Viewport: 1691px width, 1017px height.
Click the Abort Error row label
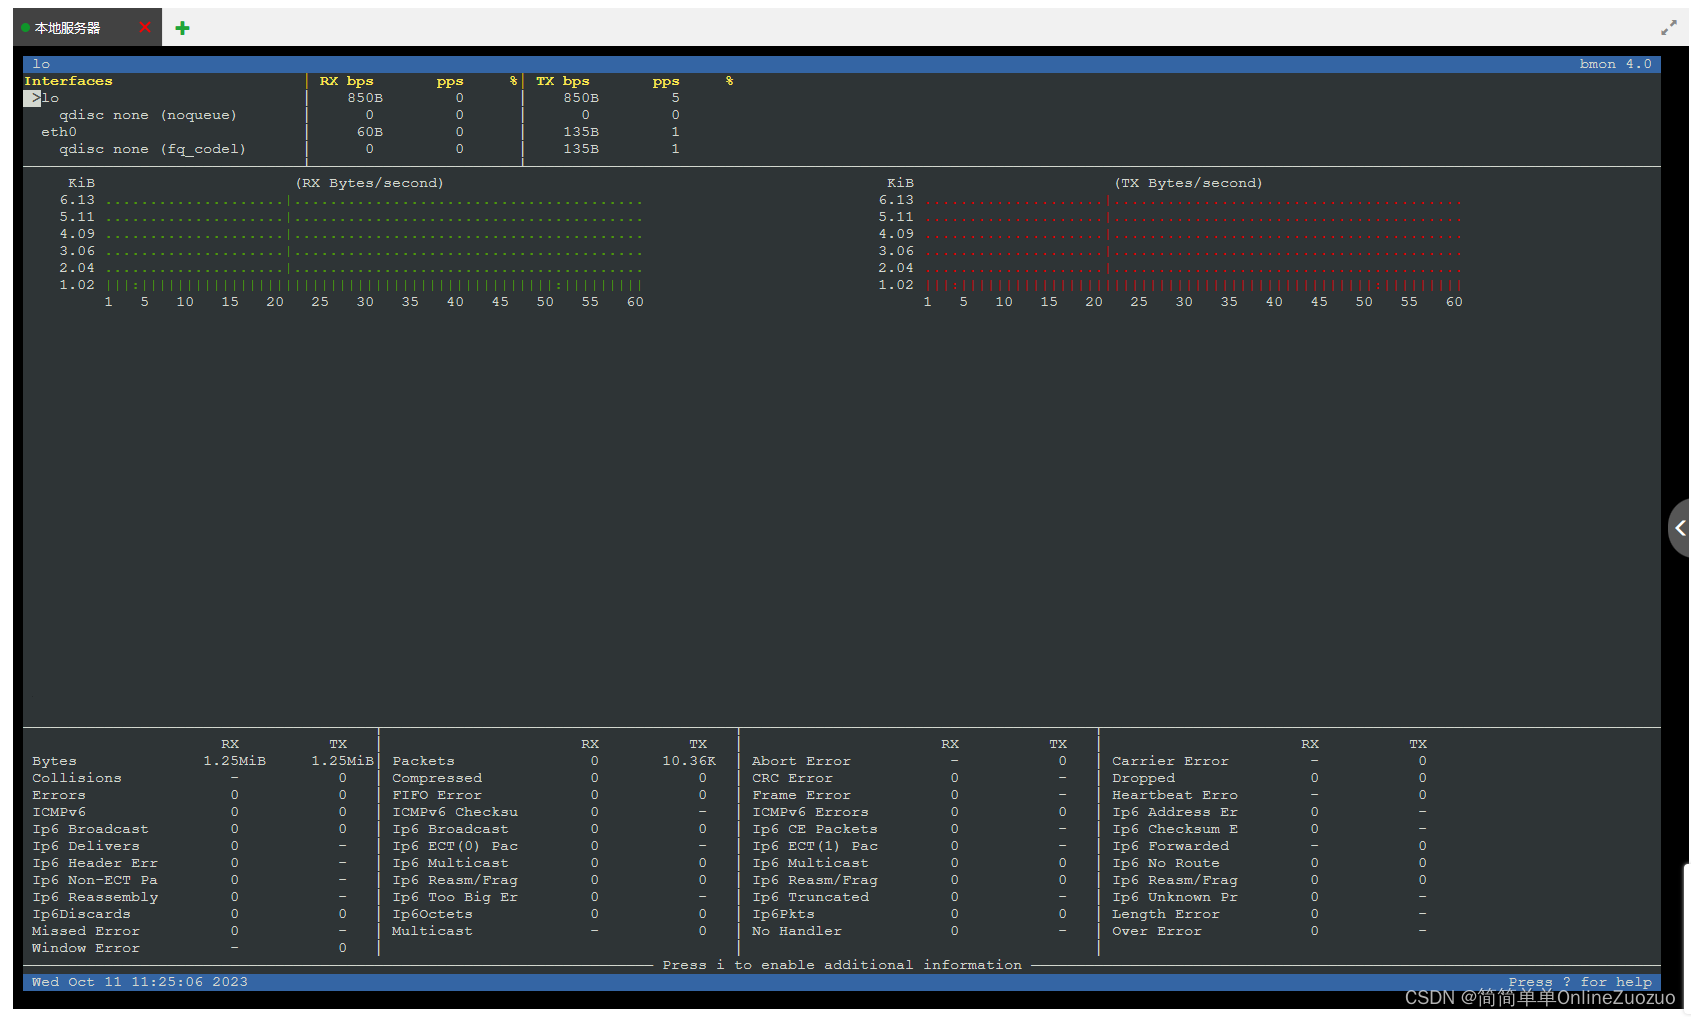[801, 761]
